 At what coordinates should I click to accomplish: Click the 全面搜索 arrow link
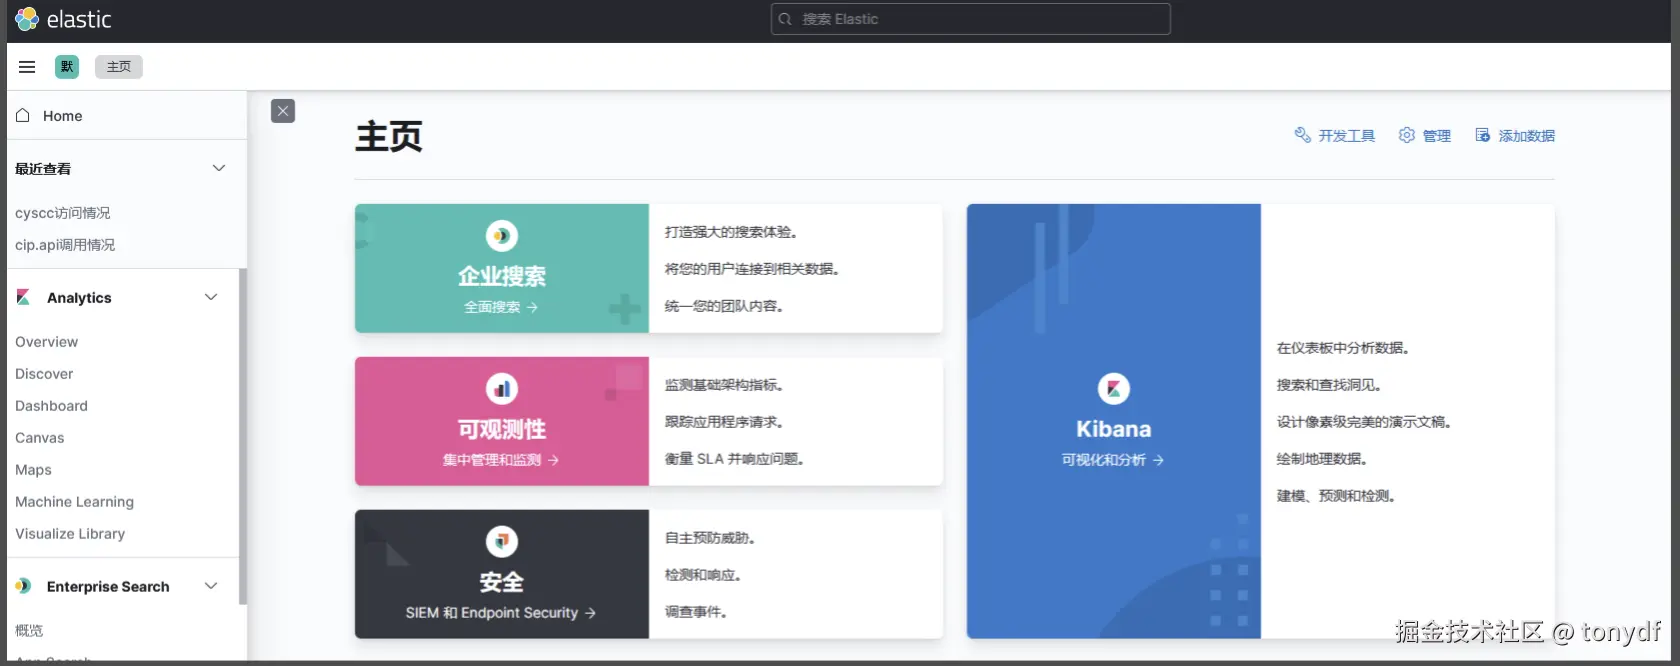[501, 307]
